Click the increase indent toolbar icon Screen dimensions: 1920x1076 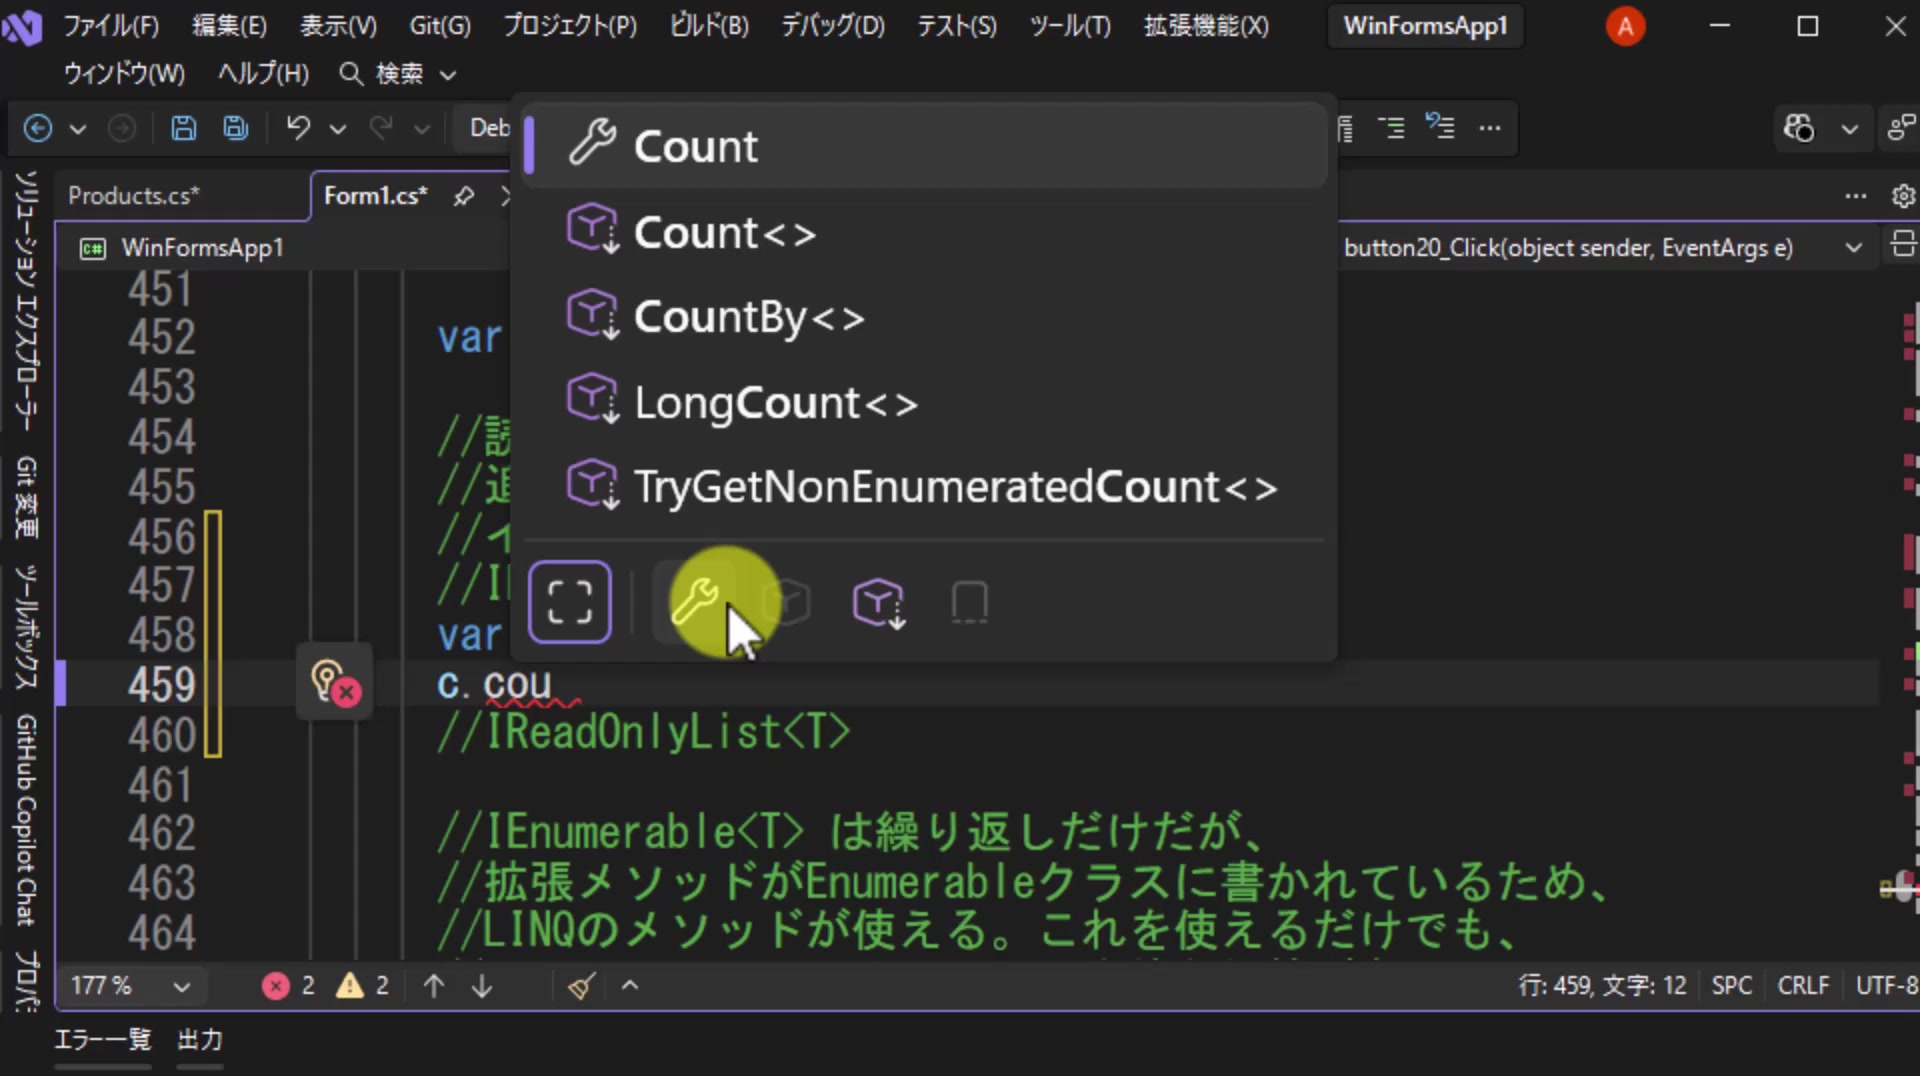1391,128
